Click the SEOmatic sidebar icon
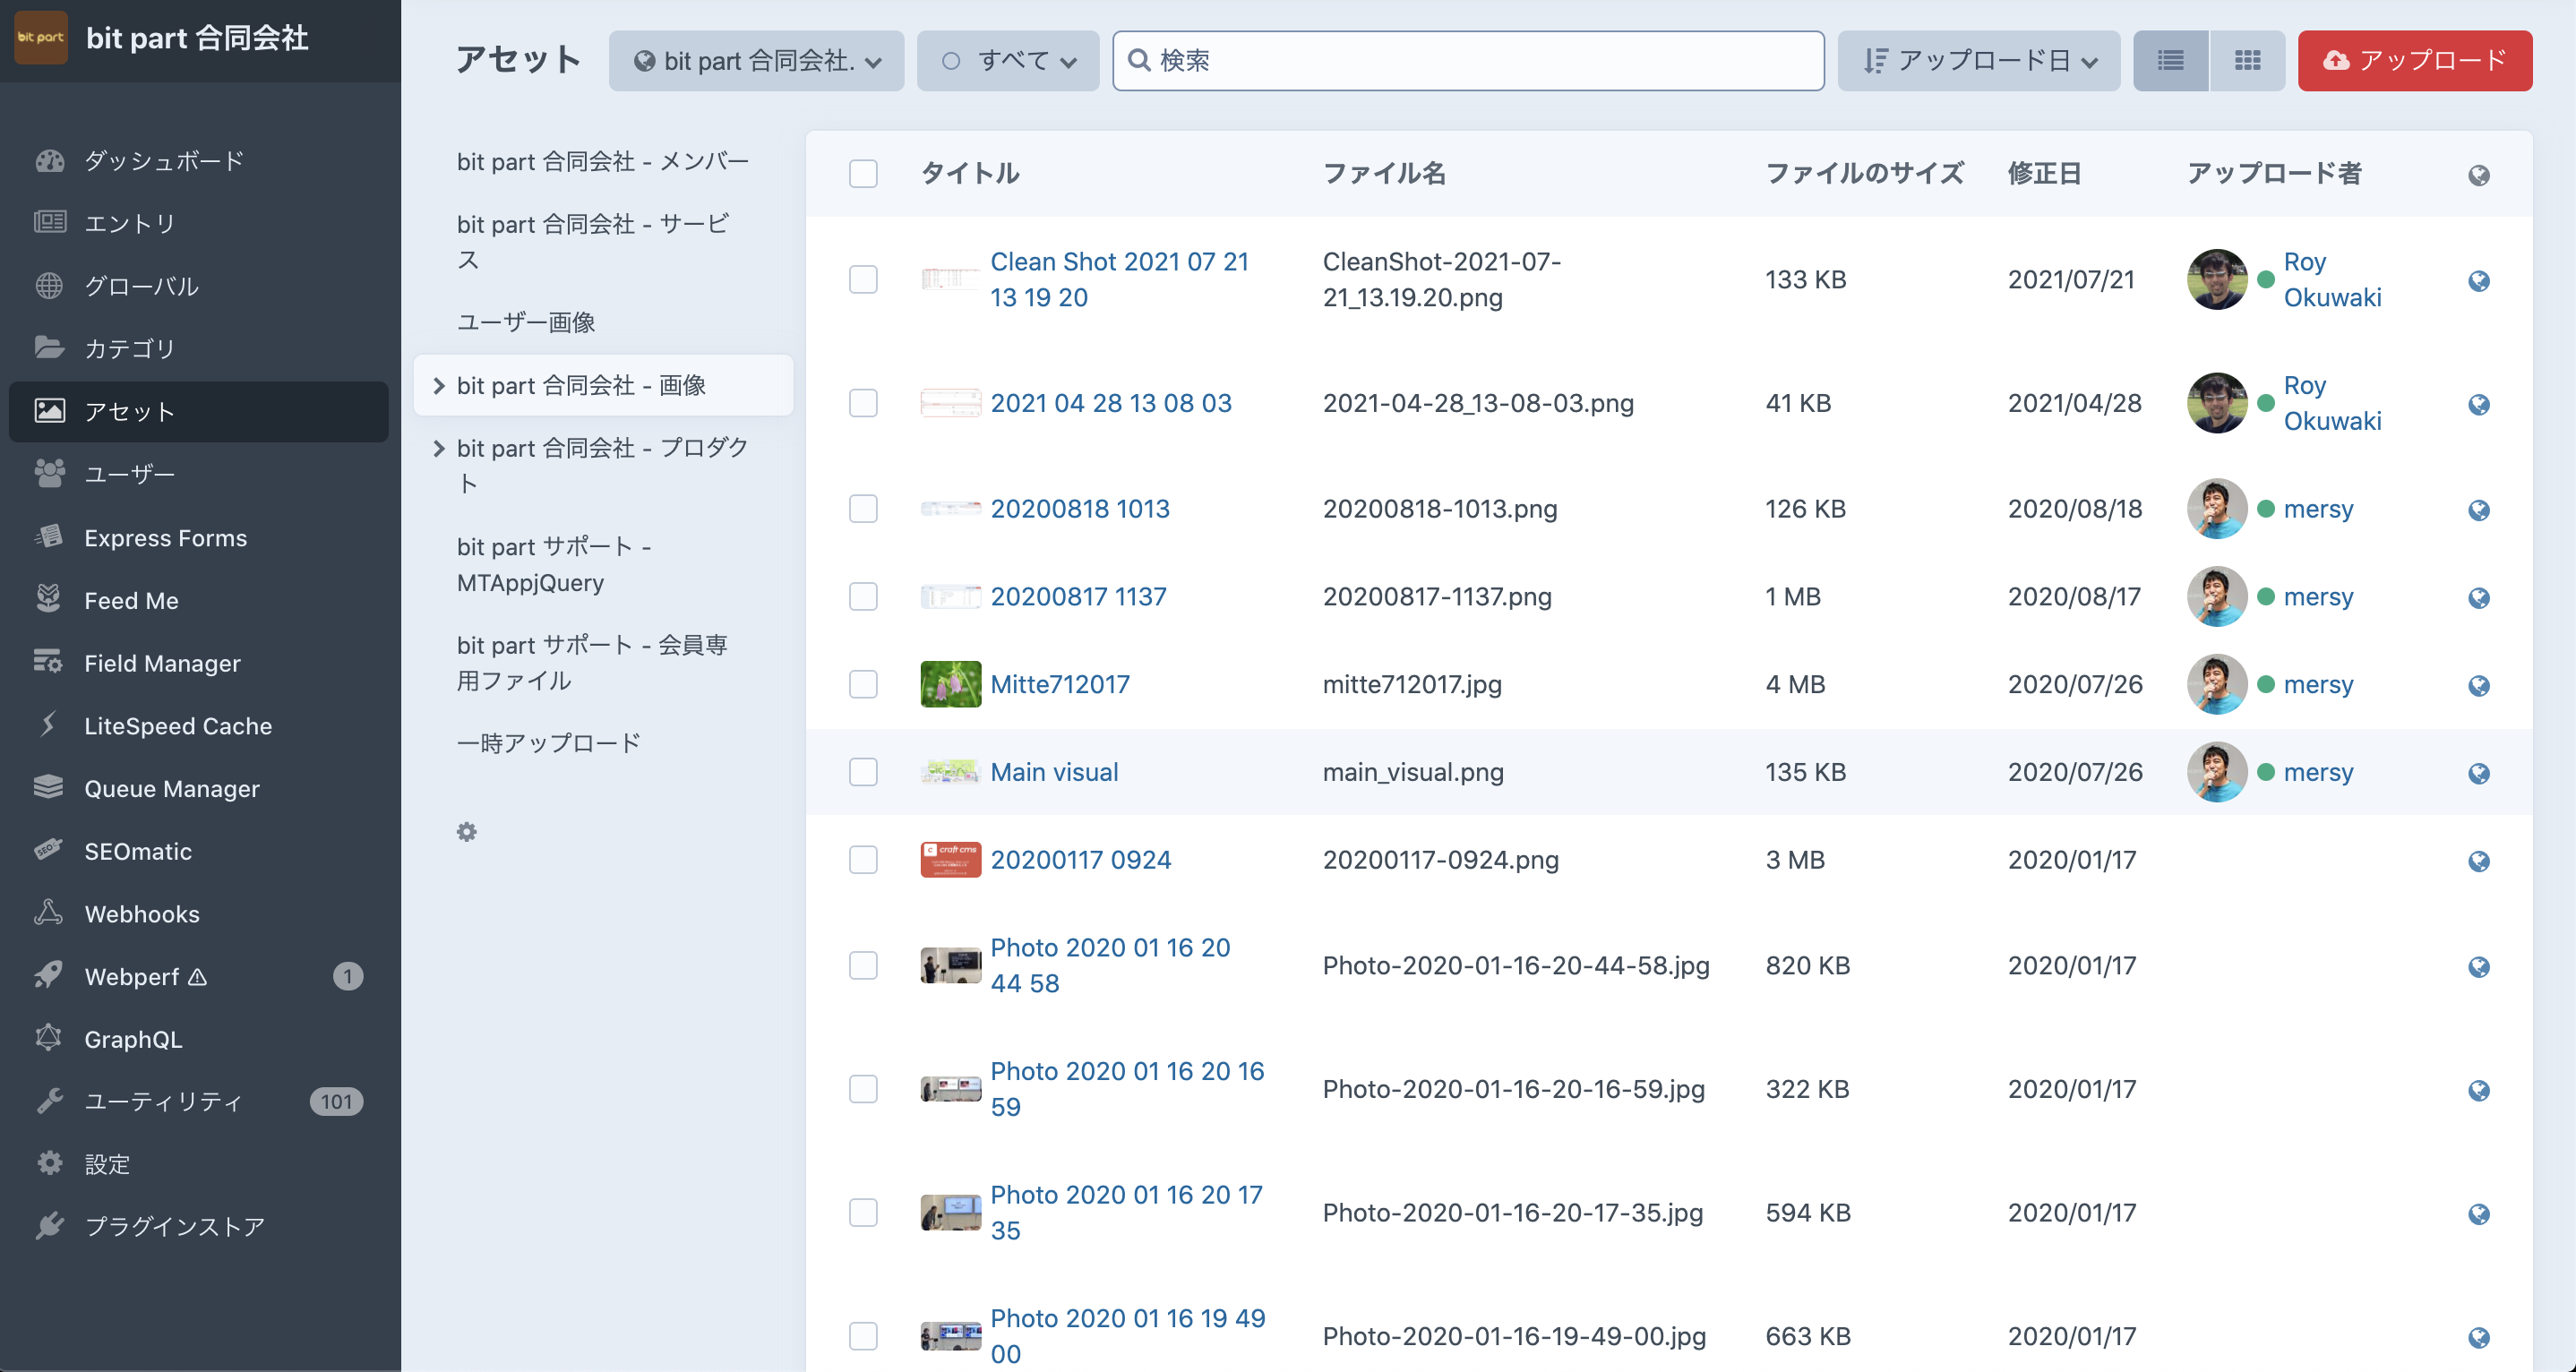Viewport: 2576px width, 1372px height. coord(49,850)
